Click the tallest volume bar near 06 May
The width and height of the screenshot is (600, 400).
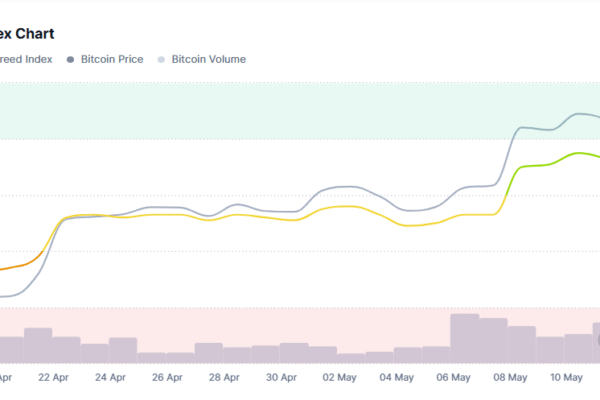pyautogui.click(x=465, y=338)
